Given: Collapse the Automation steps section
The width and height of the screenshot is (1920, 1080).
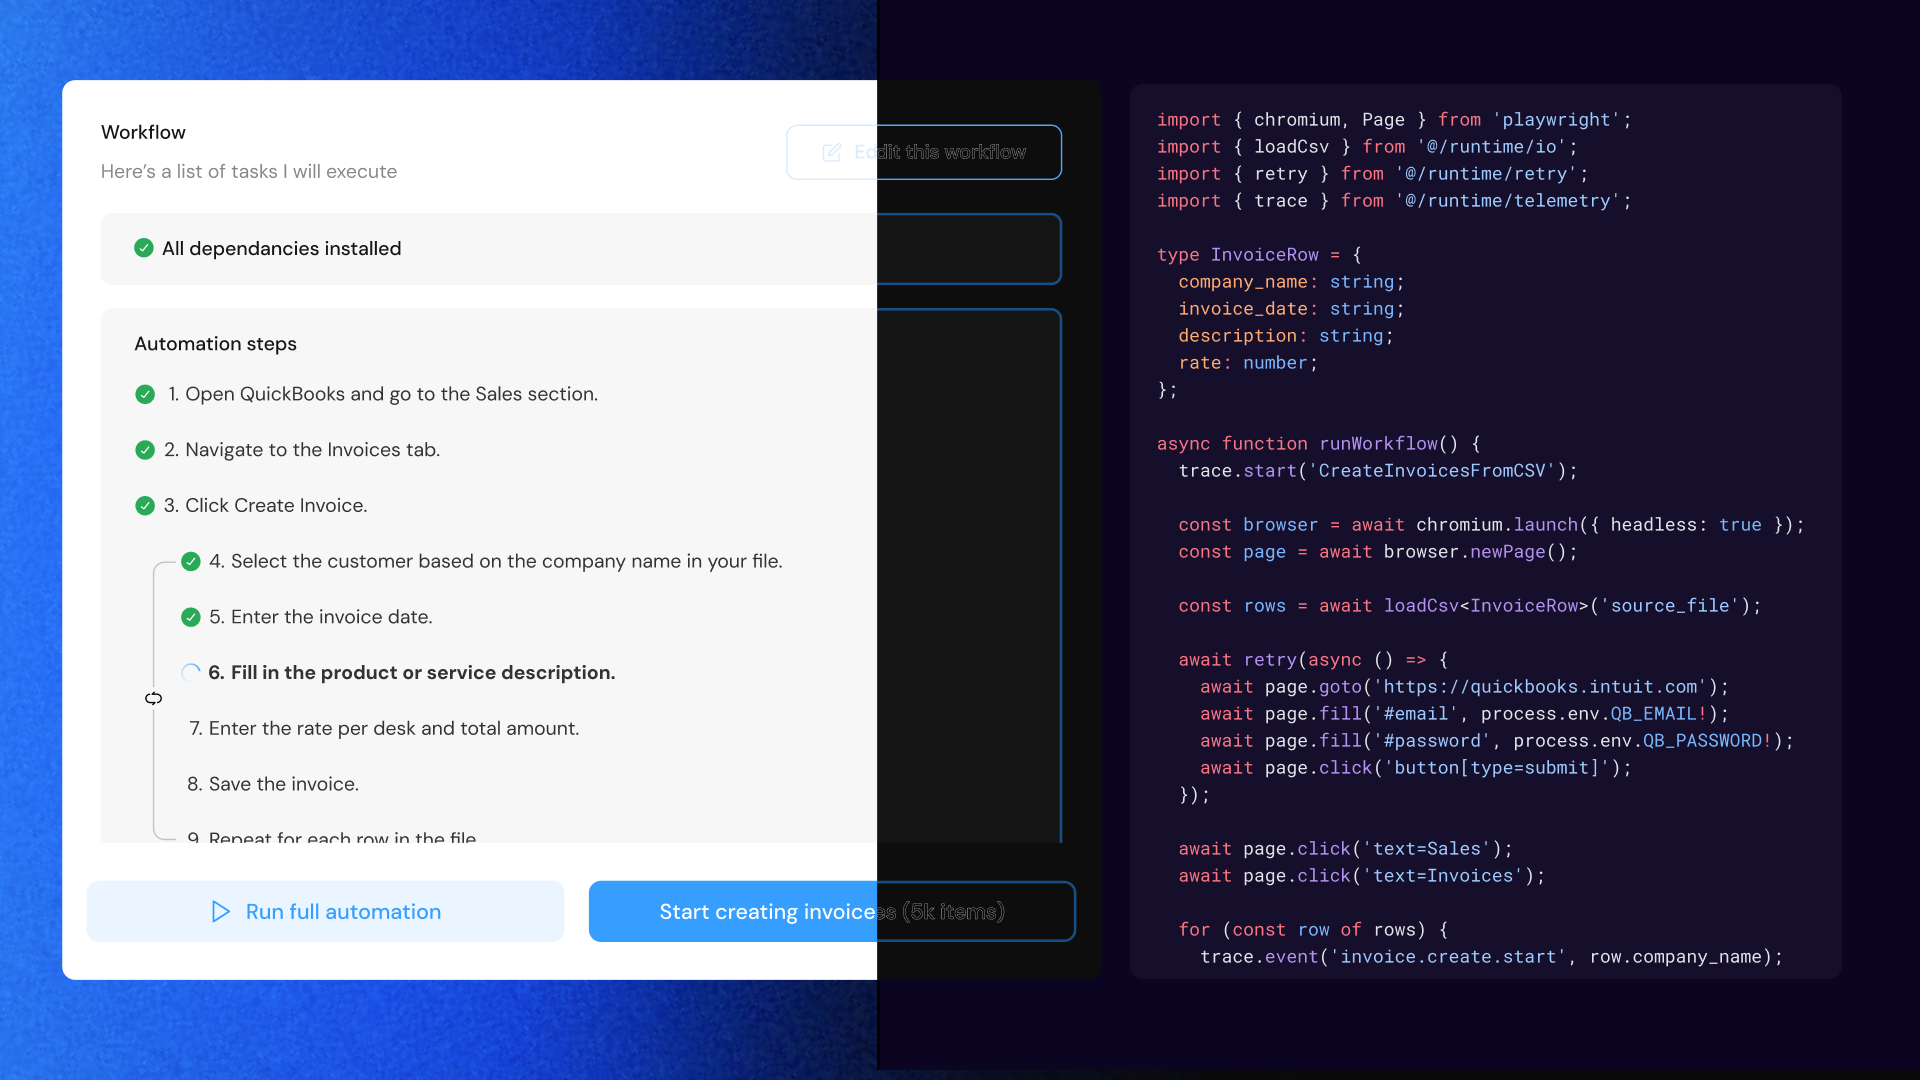Looking at the screenshot, I should click(215, 343).
